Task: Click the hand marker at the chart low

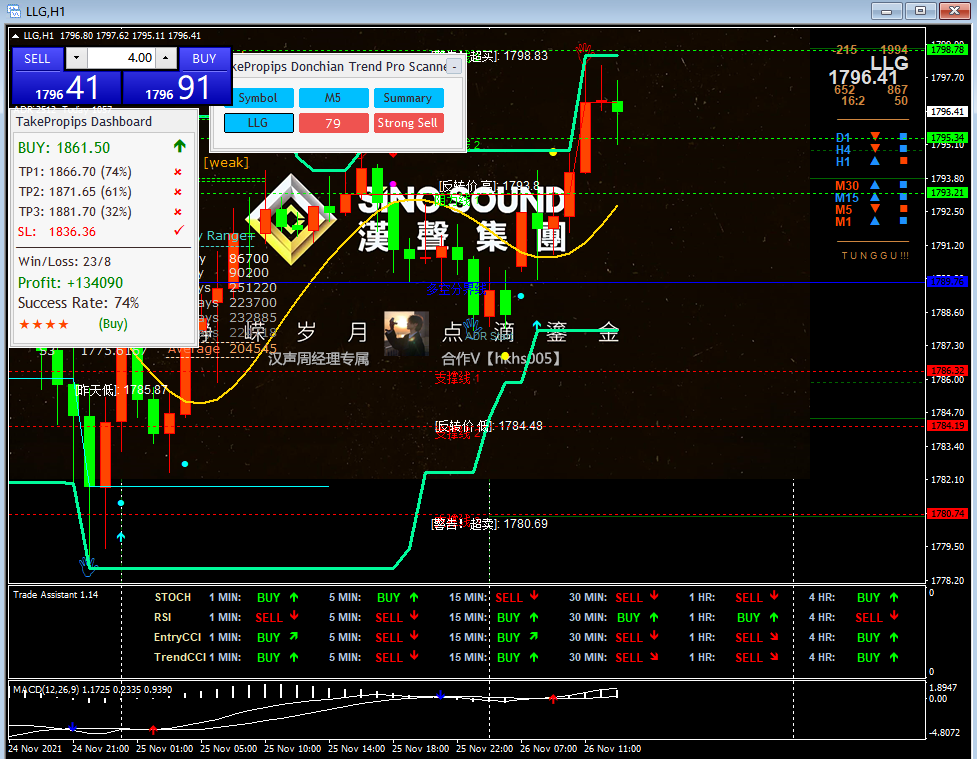Action: (87, 564)
